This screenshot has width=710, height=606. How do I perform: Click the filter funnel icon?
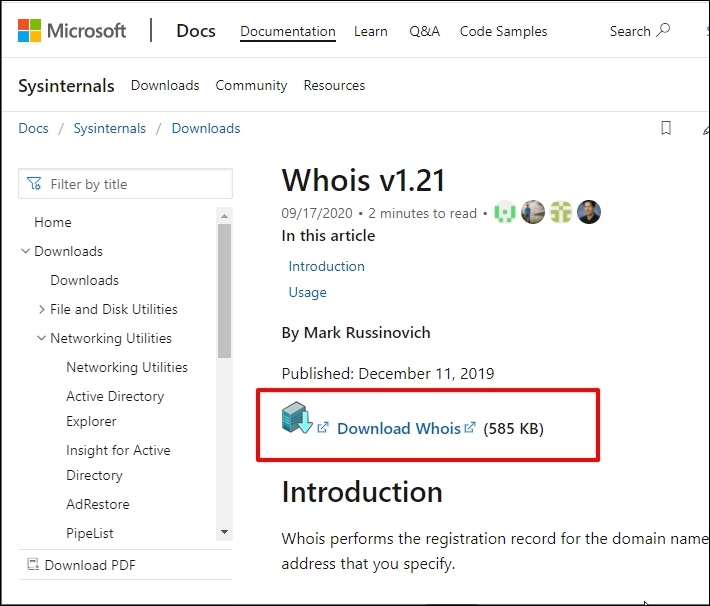click(x=34, y=183)
